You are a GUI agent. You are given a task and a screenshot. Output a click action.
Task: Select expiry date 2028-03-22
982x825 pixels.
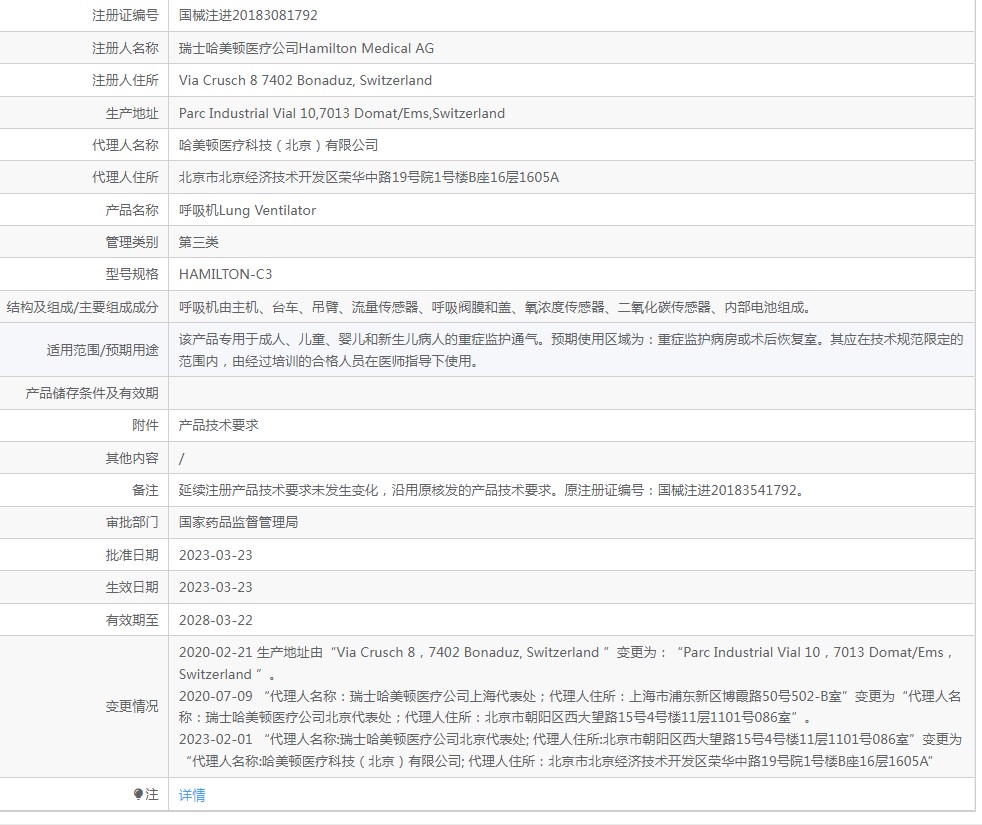(215, 620)
